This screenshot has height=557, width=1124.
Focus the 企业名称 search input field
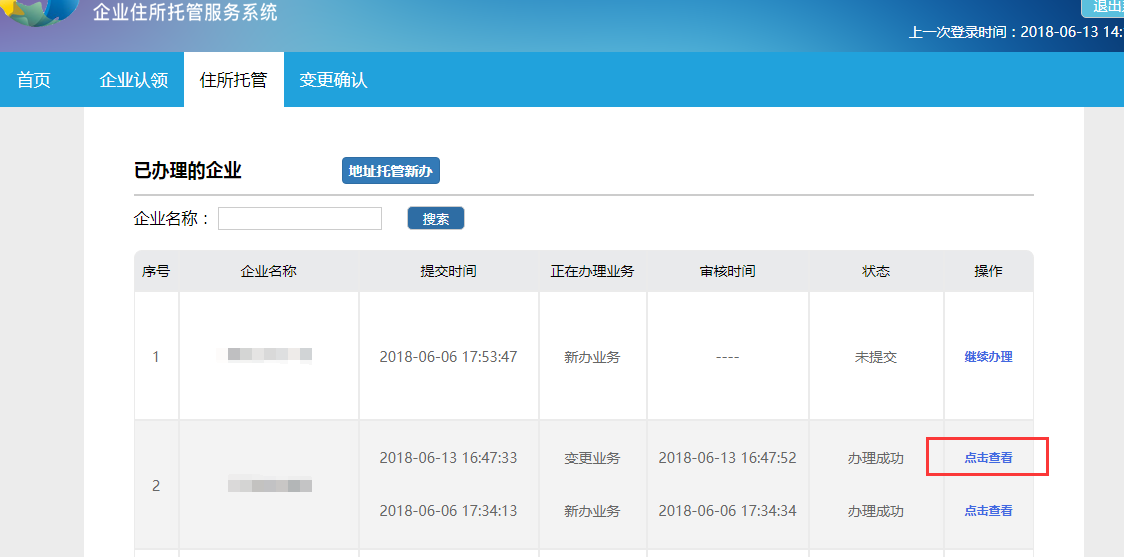point(300,219)
